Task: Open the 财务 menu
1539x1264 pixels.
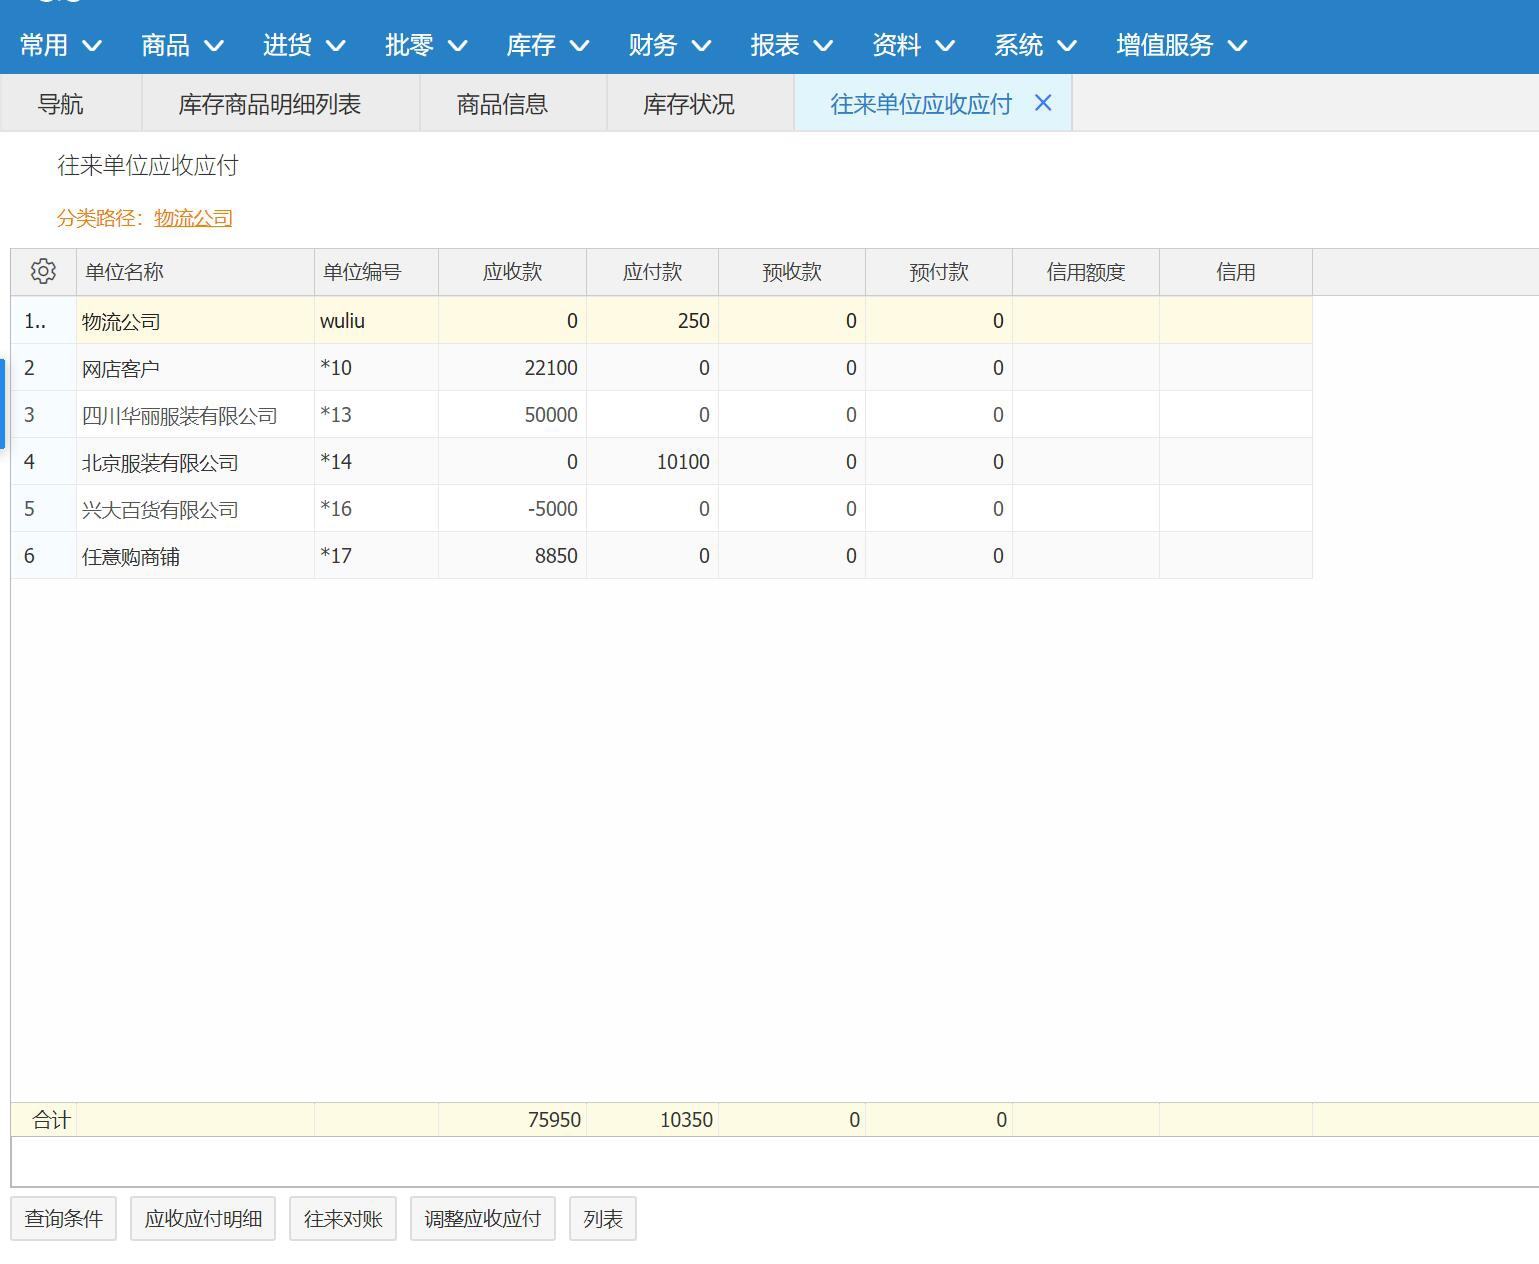Action: pos(669,45)
